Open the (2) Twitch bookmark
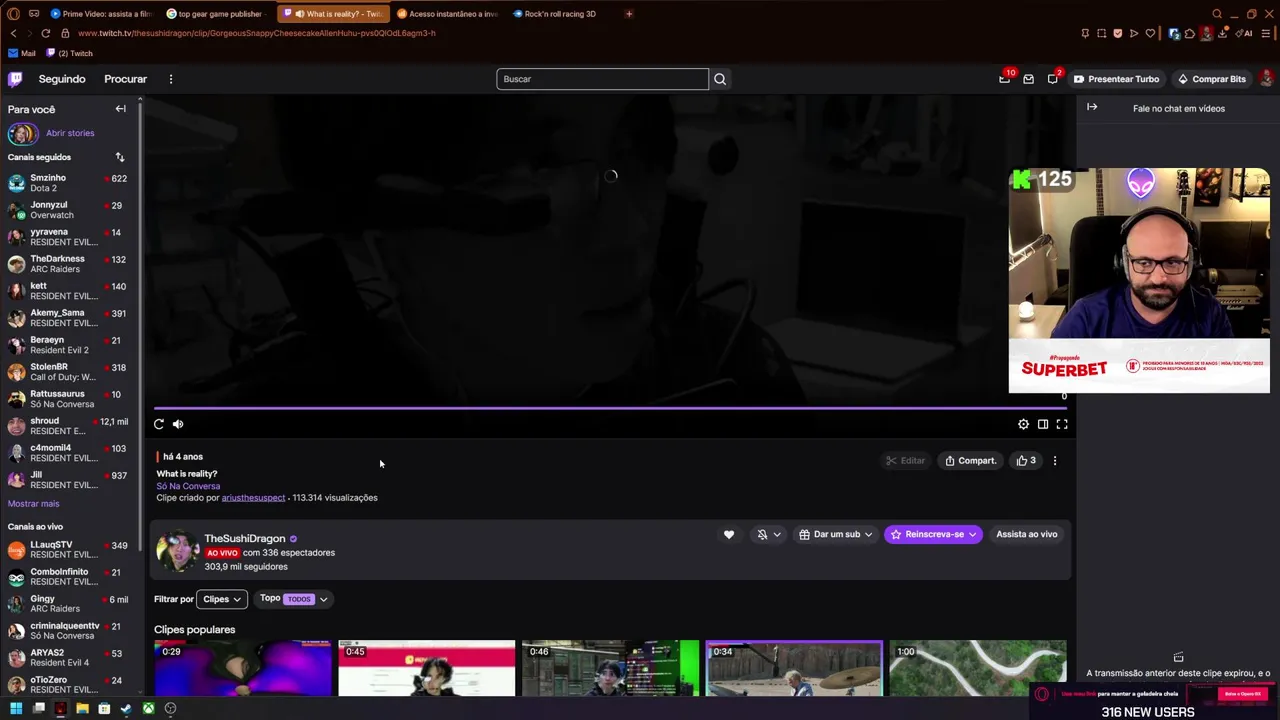 [69, 53]
